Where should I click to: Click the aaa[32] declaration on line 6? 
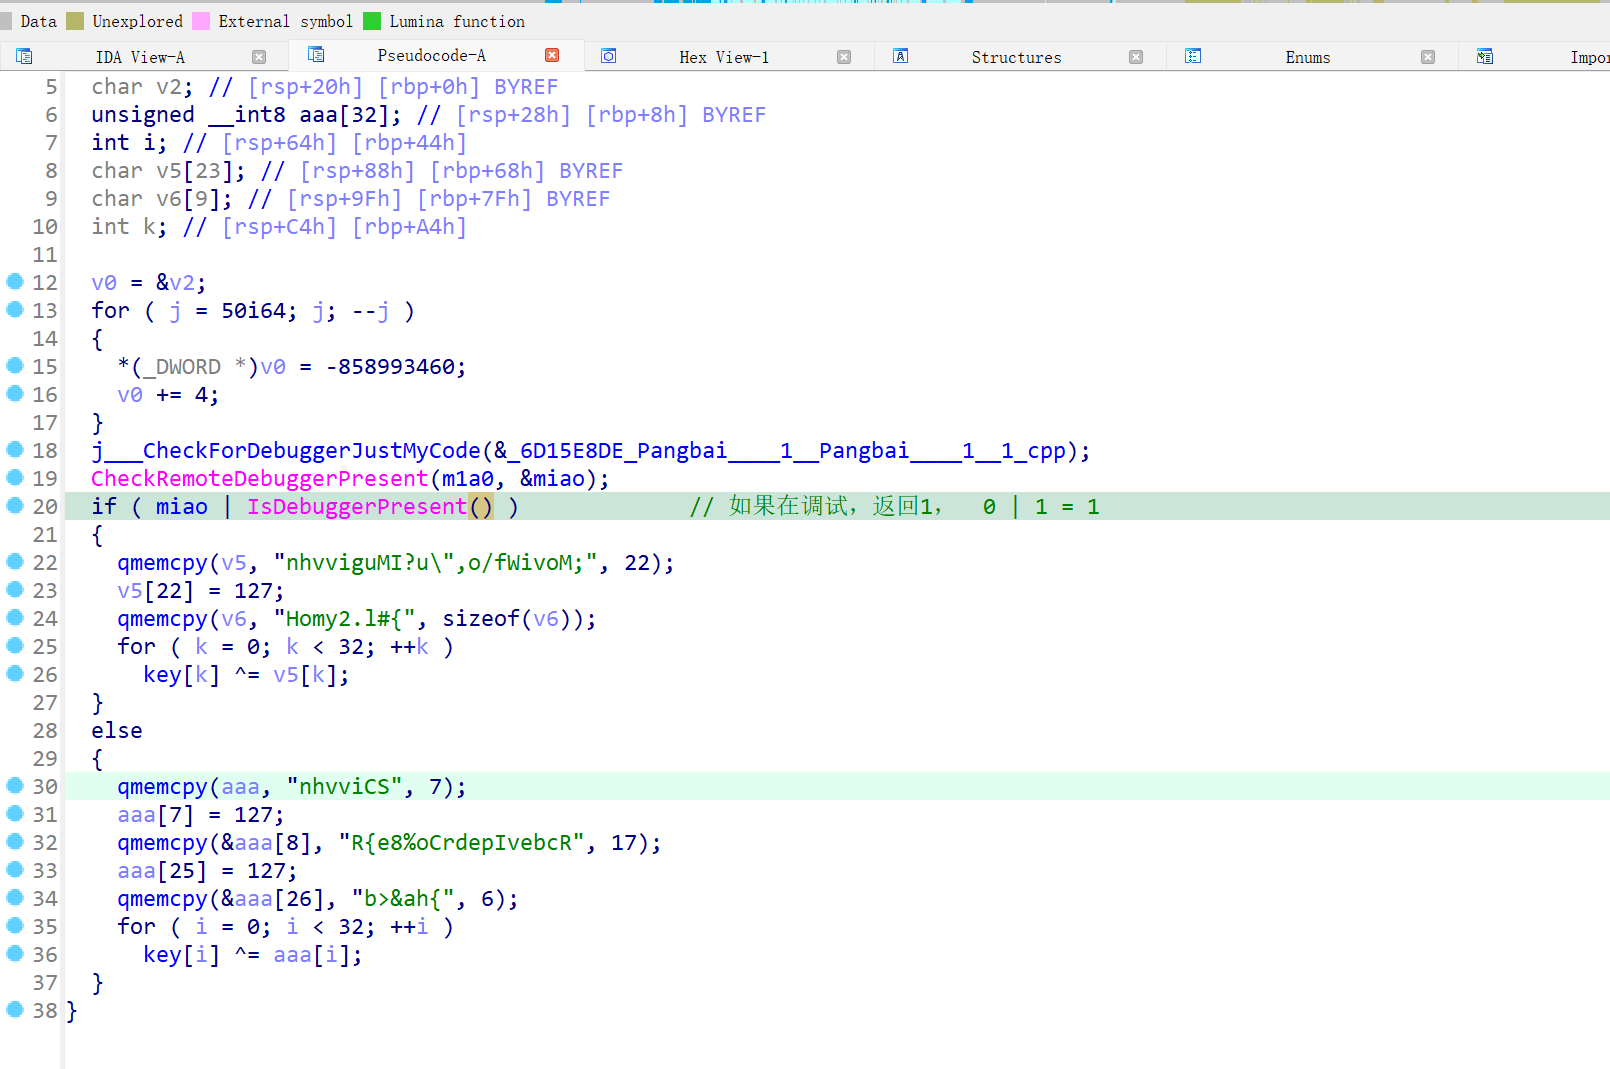[x=344, y=115]
